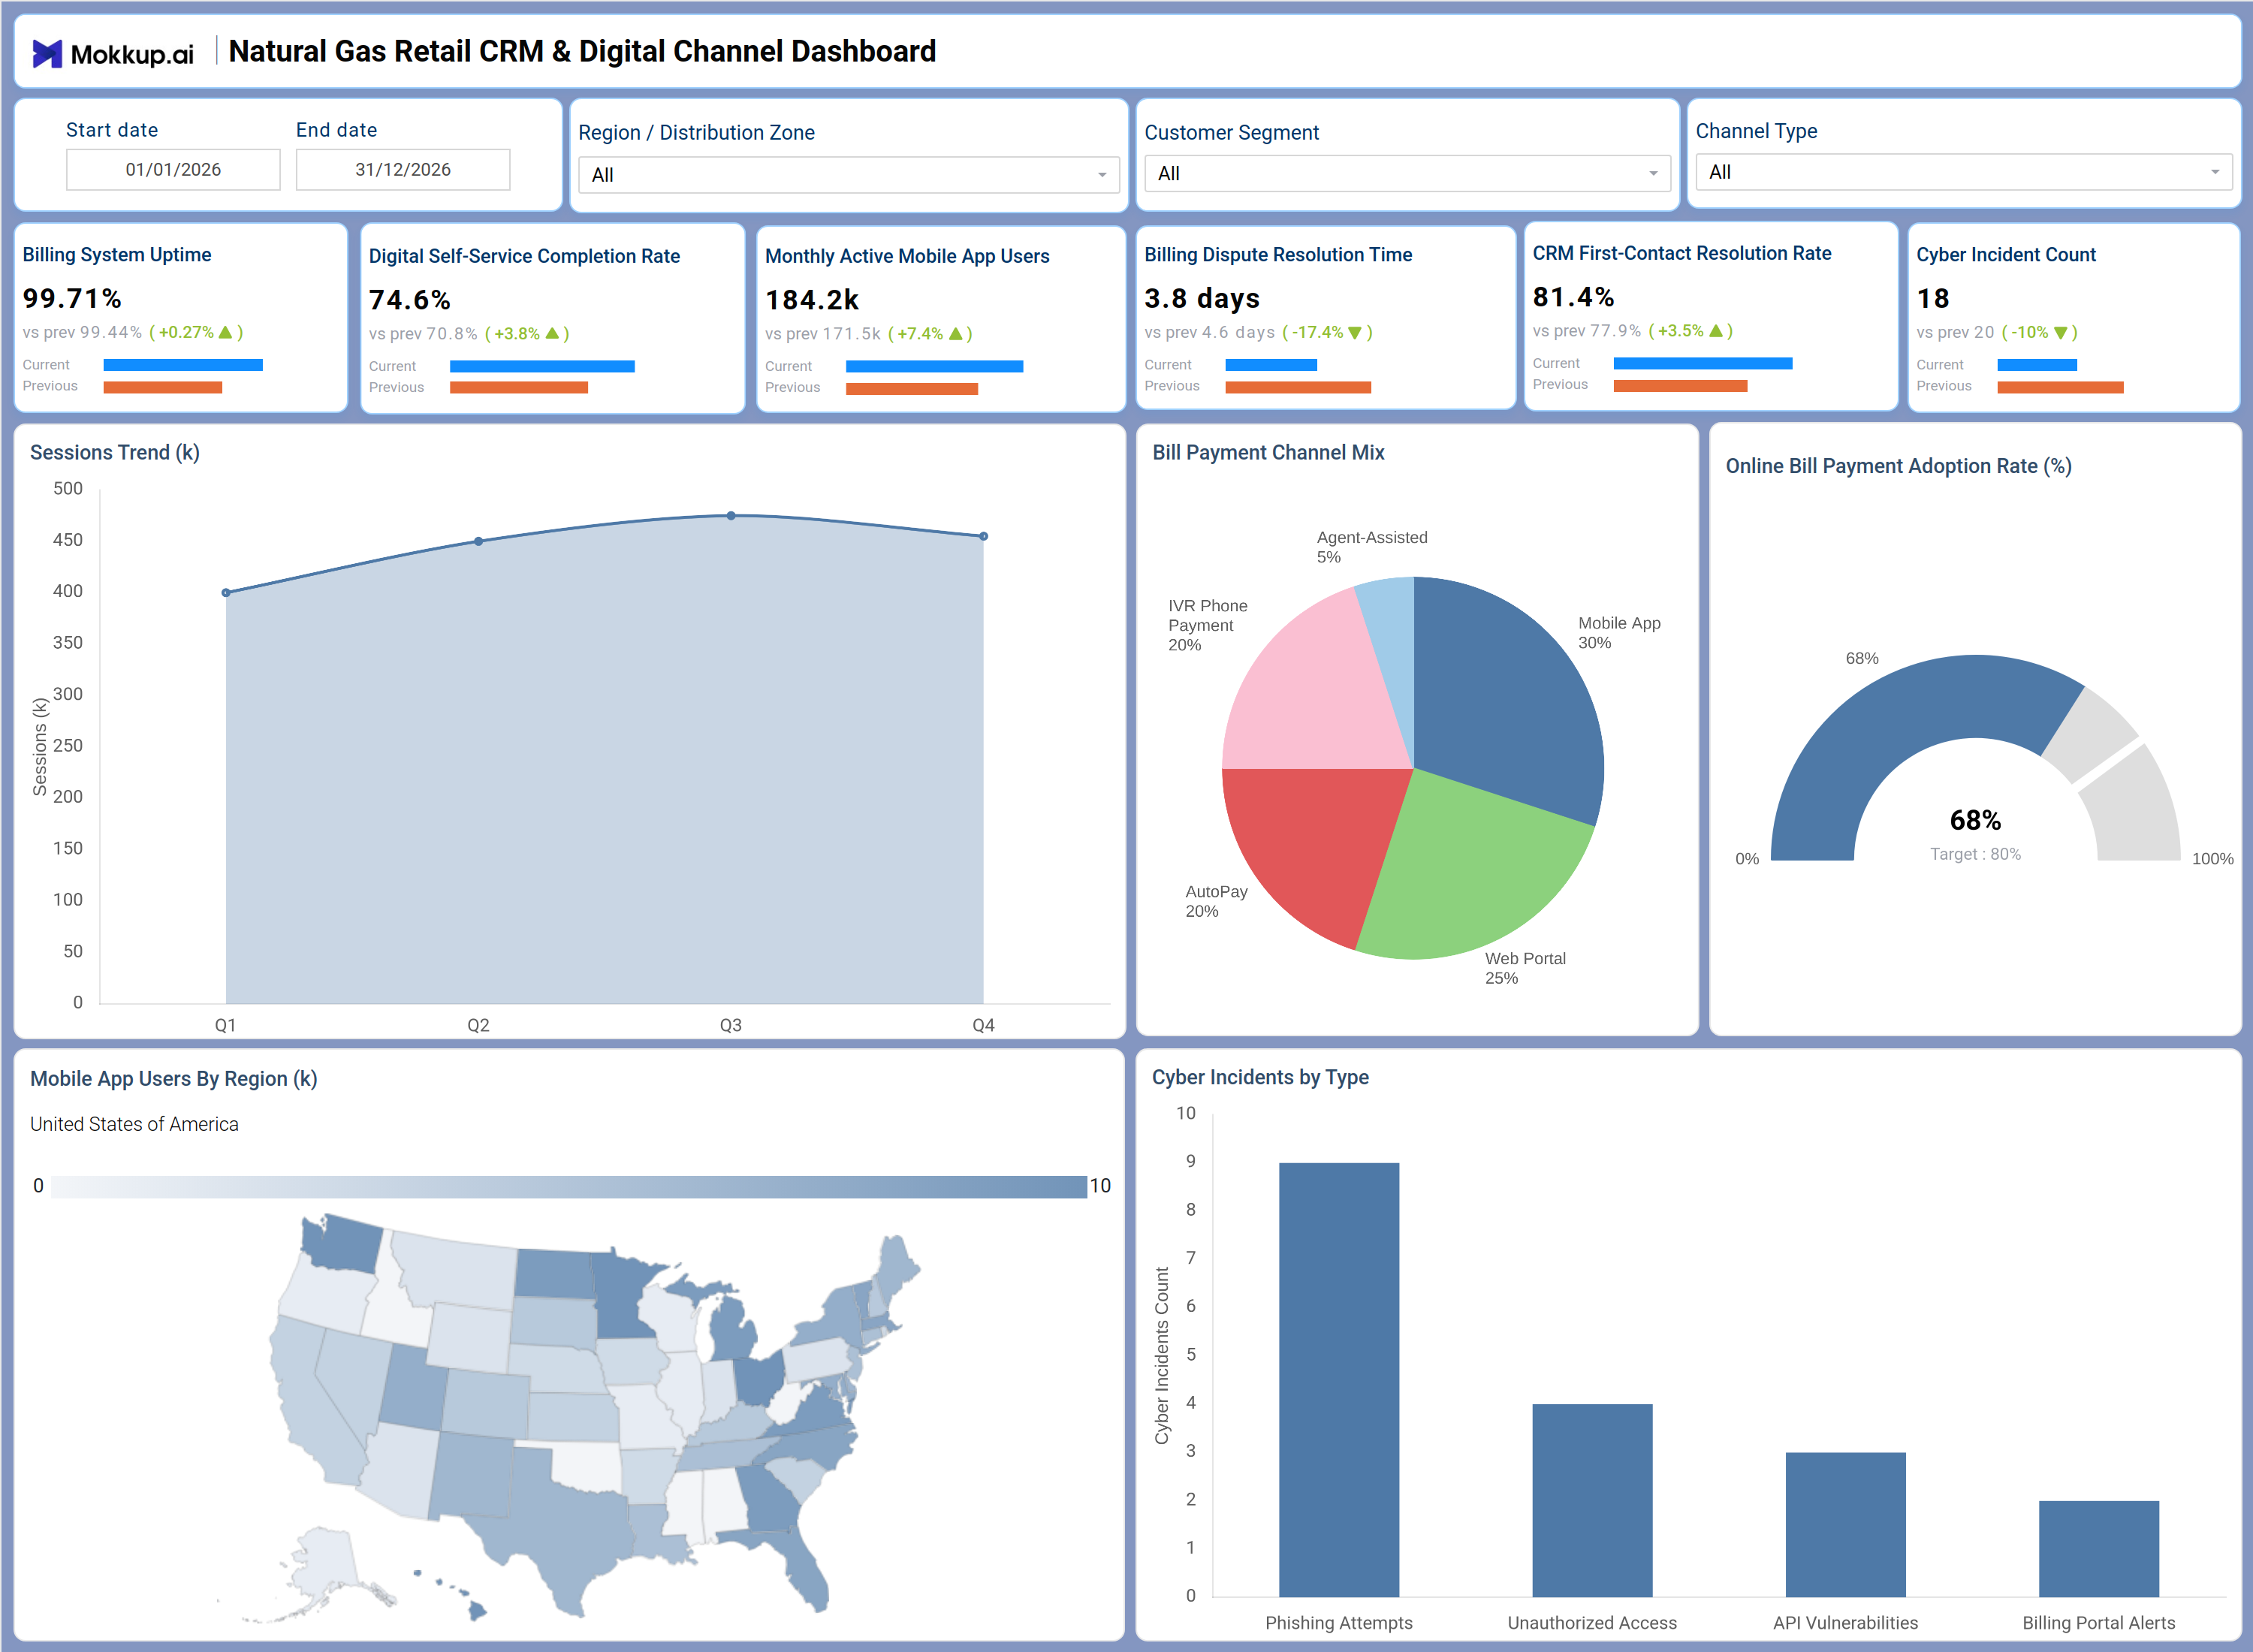
Task: Click the up arrow in Billing System Uptime card
Action: point(225,332)
